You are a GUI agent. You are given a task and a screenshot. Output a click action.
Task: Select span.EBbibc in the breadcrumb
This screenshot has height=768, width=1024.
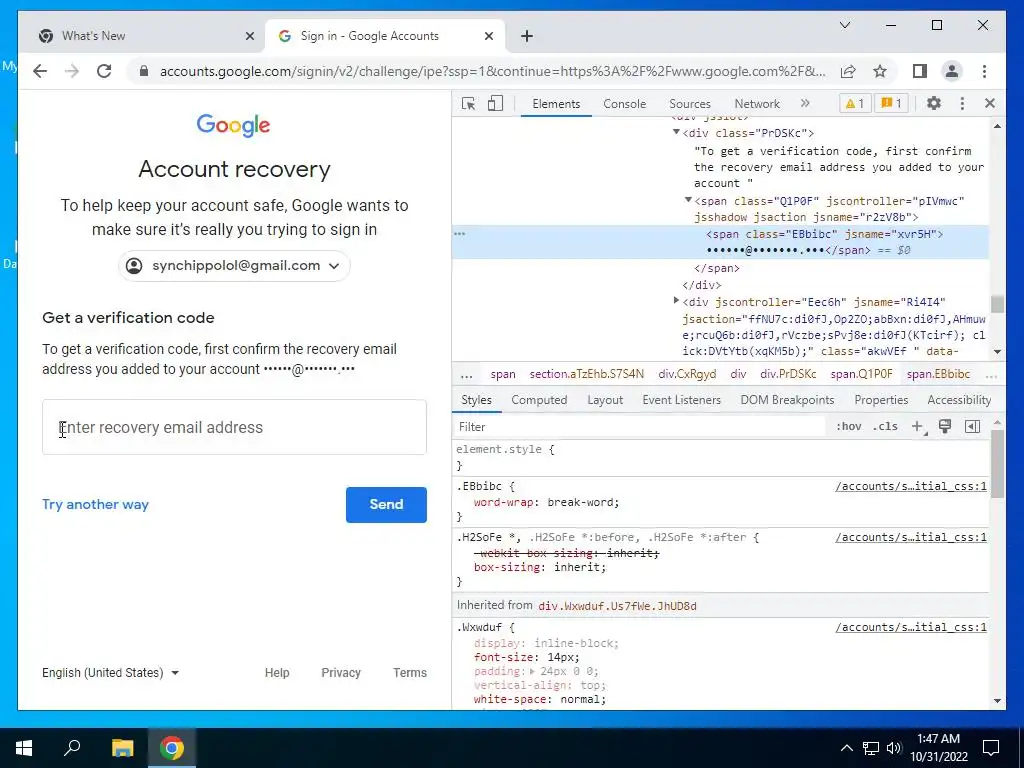[938, 374]
